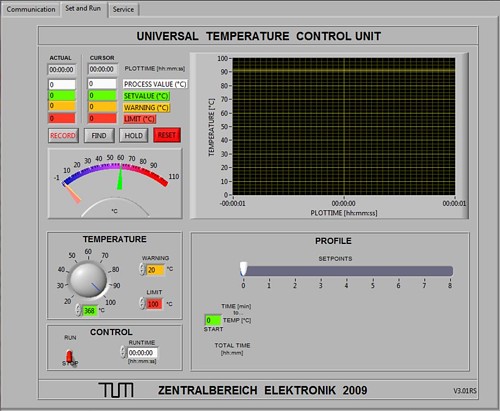Click the ACTUAL green setvalue field
The image size is (500, 411).
pos(62,96)
